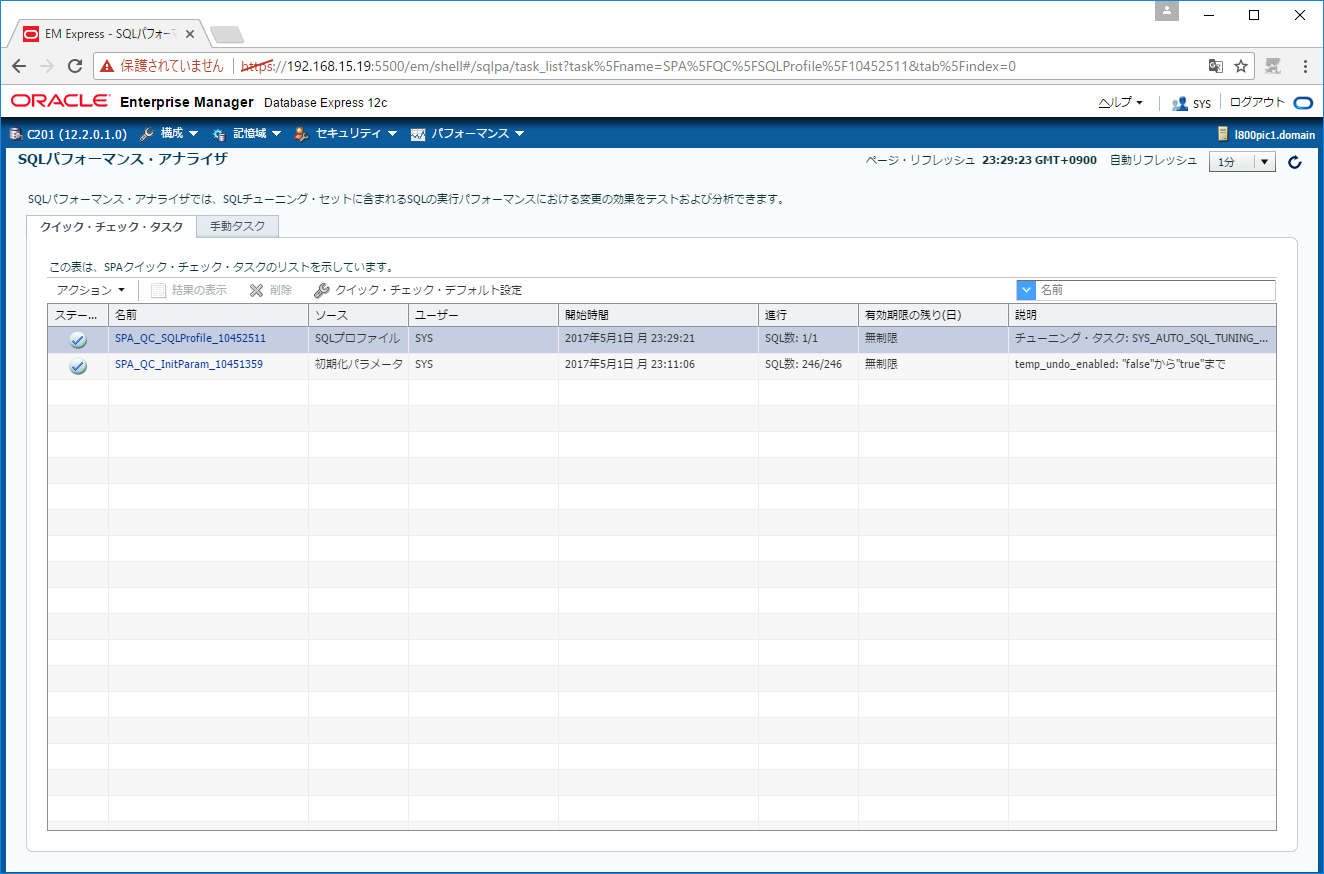Click the 削除 toolbar button
The width and height of the screenshot is (1324, 874).
[x=271, y=290]
